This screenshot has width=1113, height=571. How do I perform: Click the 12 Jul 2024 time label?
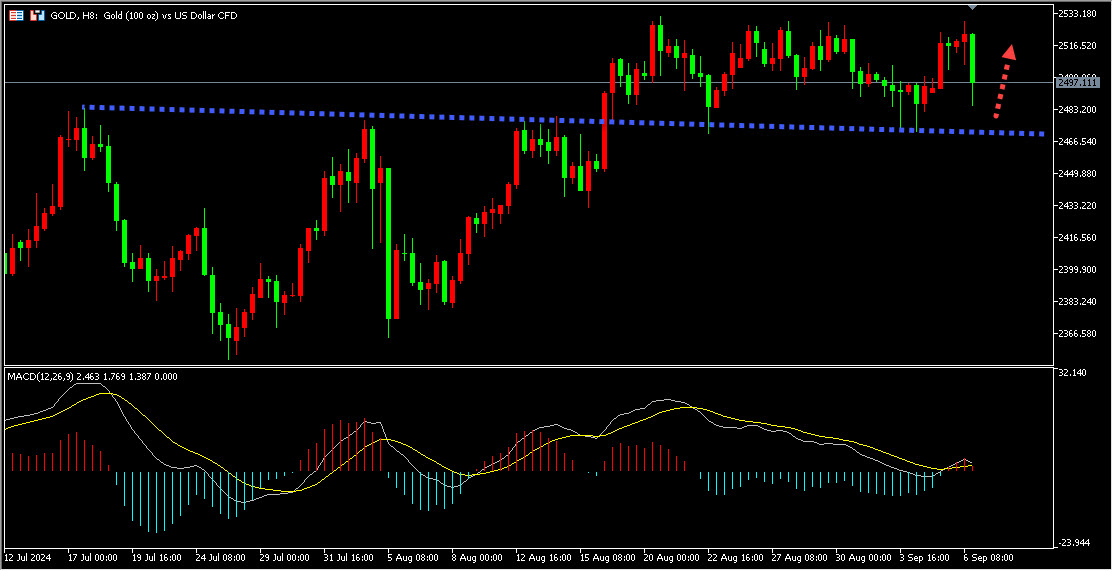pos(26,558)
